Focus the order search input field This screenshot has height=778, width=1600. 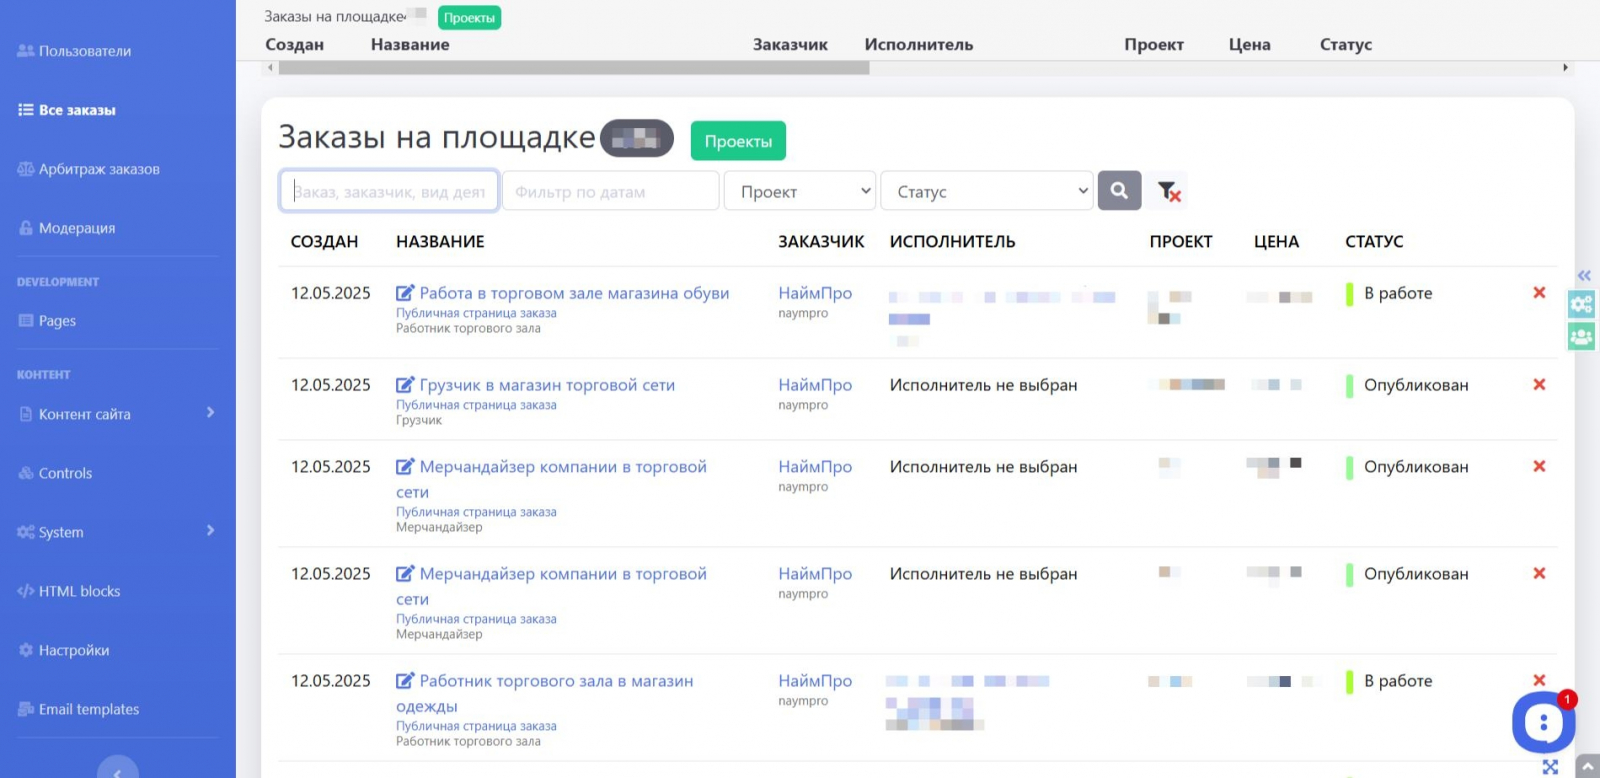[x=389, y=191]
